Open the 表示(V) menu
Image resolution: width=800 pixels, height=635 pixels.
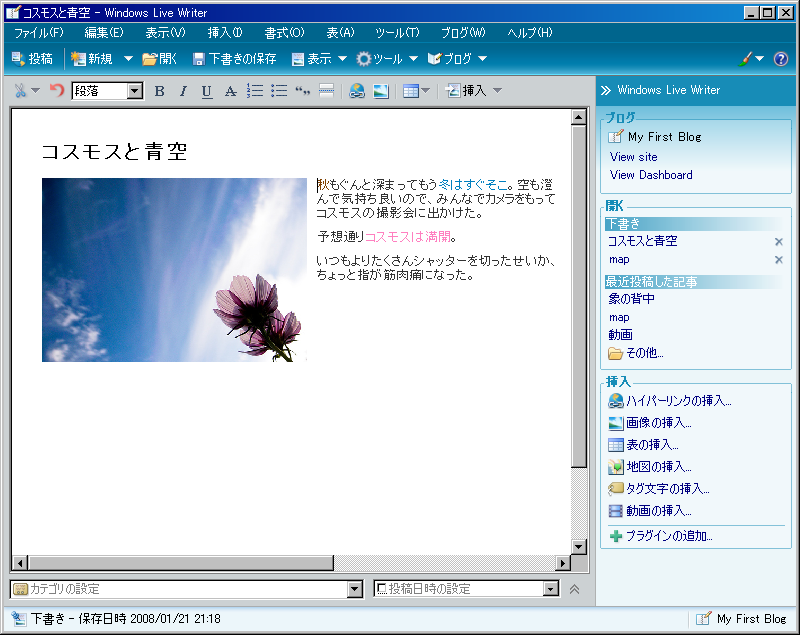[x=165, y=33]
